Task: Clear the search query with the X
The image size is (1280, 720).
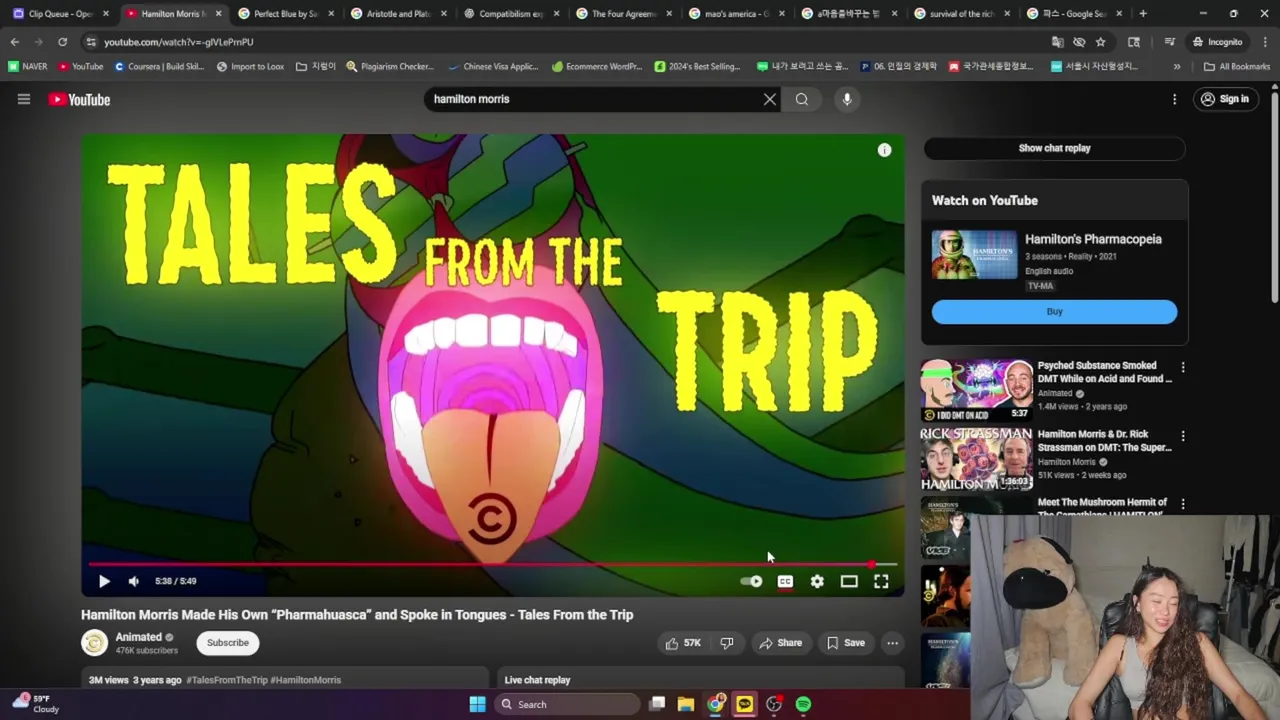Action: point(770,99)
